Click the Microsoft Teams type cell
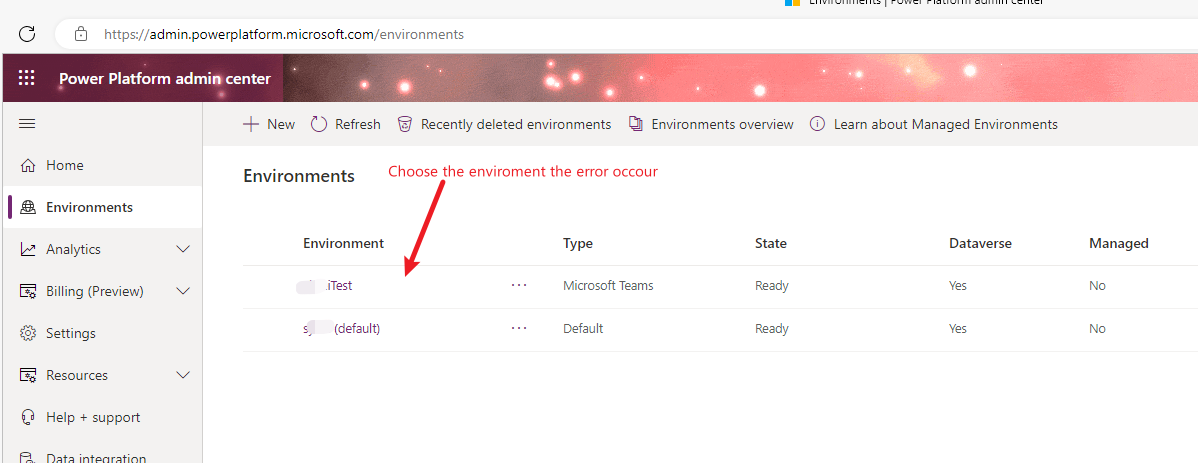1198x463 pixels. [608, 286]
